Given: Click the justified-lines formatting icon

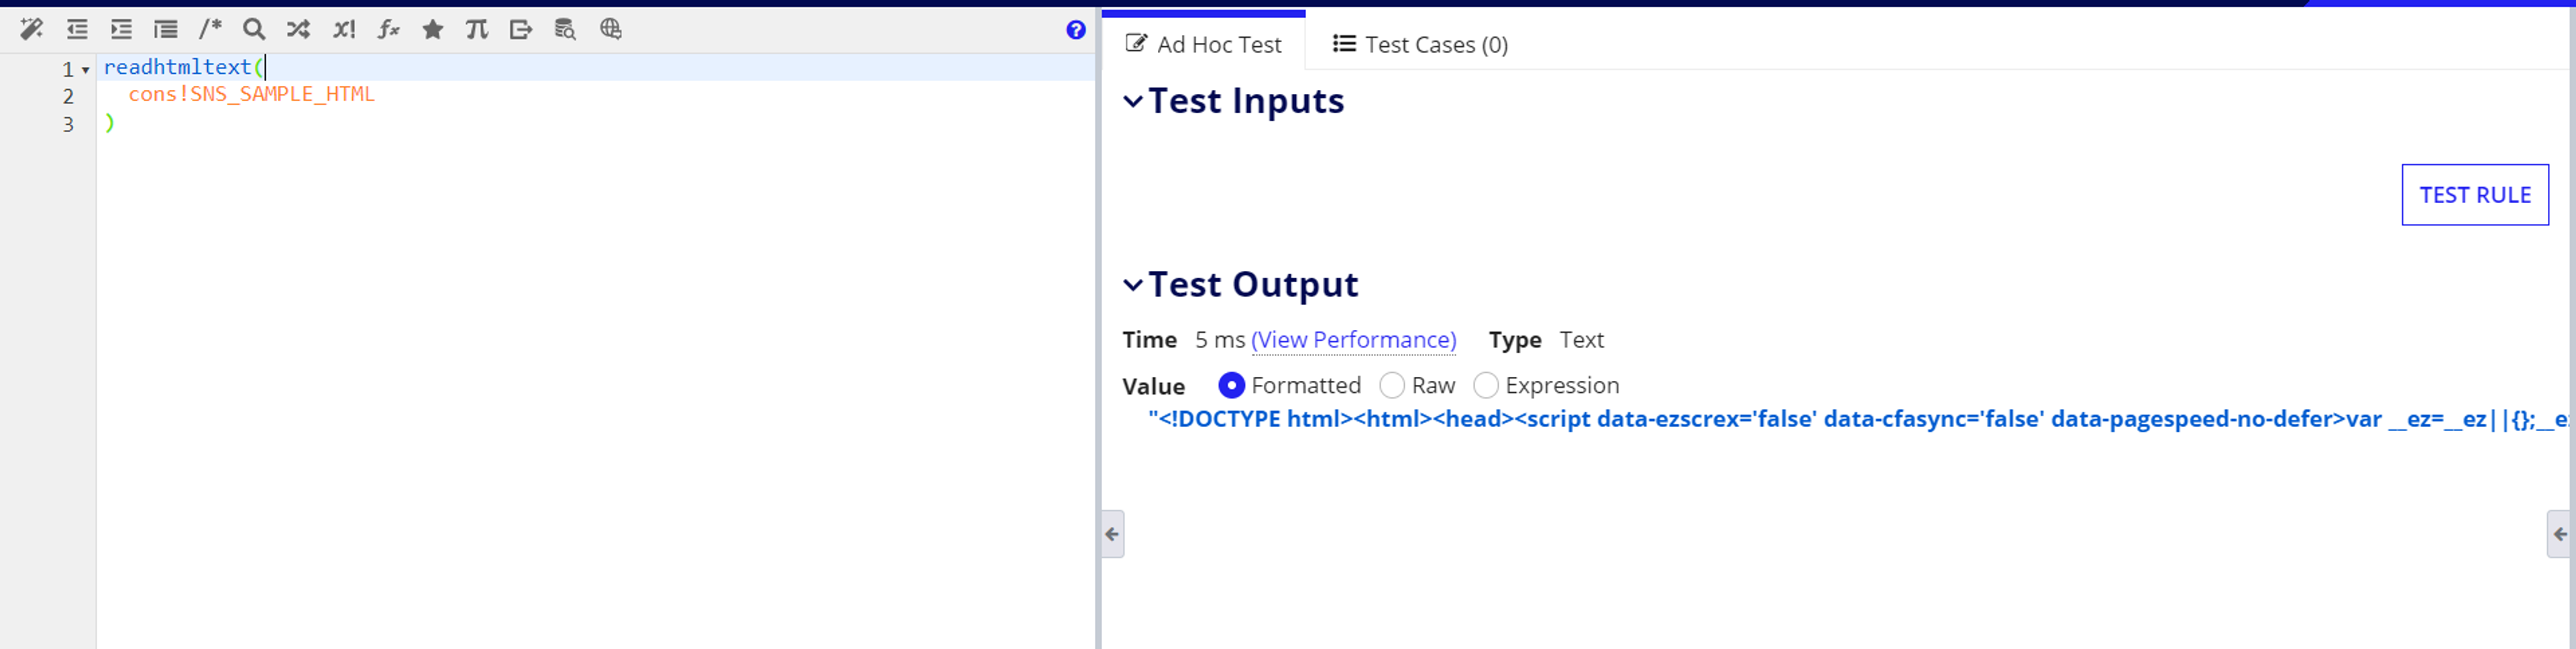Looking at the screenshot, I should coord(166,29).
